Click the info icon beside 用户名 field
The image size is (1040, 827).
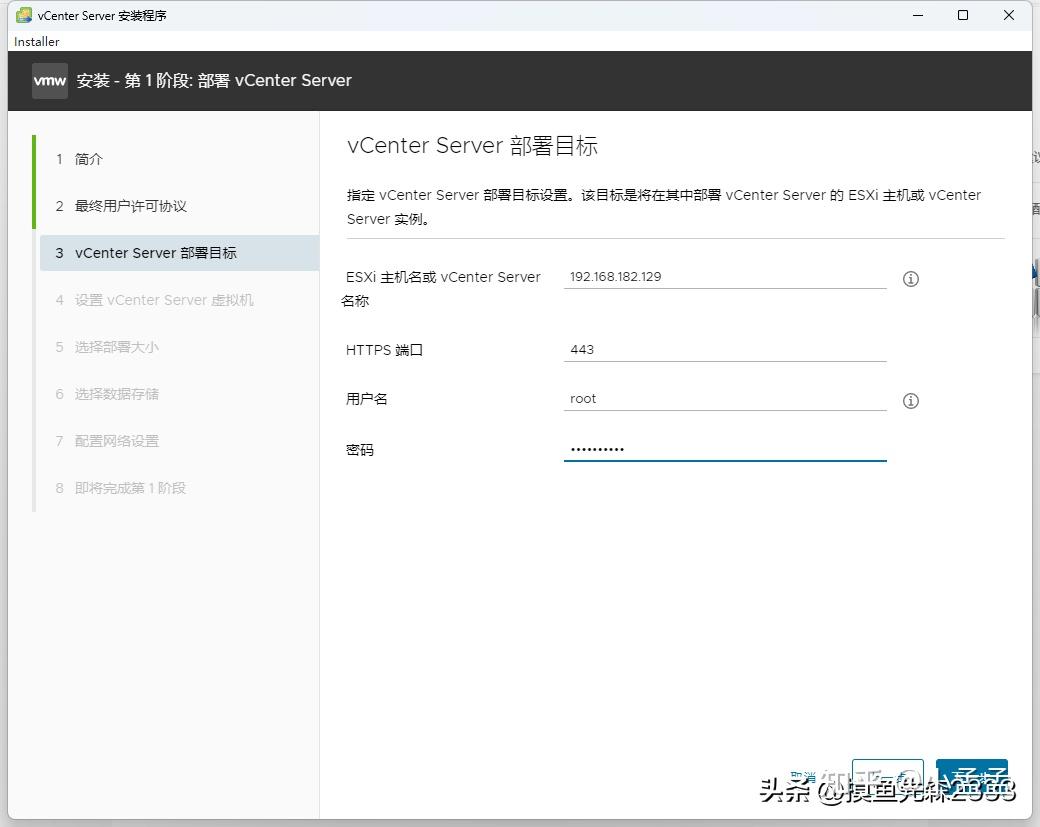[910, 401]
